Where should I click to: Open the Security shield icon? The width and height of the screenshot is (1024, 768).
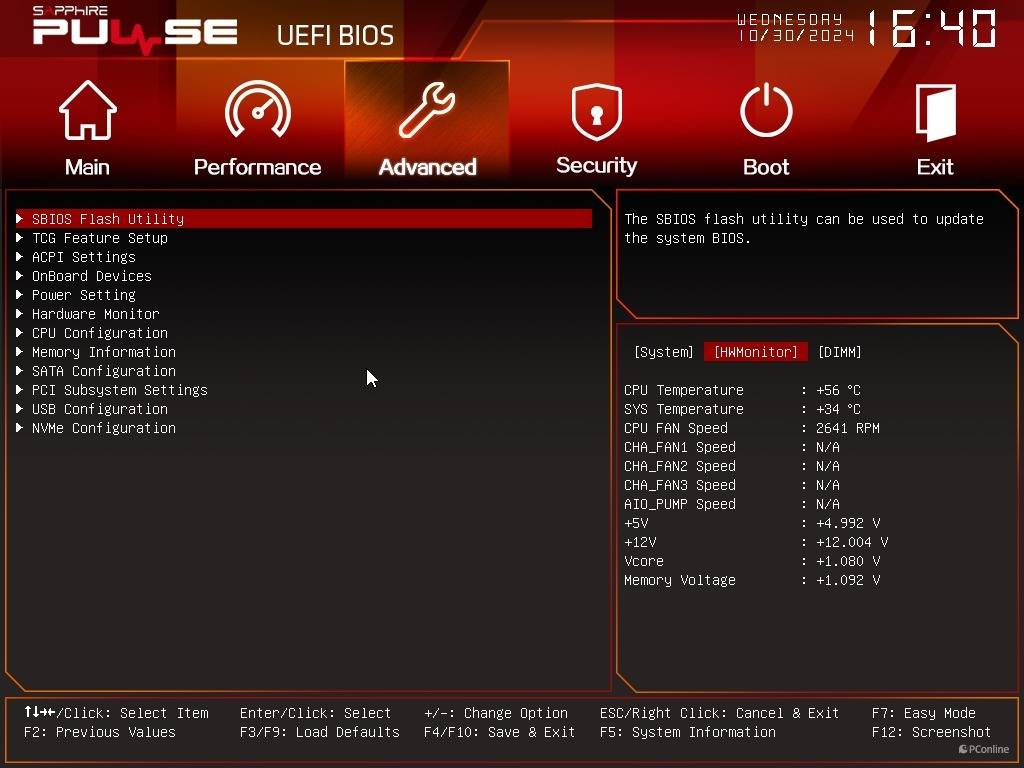(x=596, y=112)
